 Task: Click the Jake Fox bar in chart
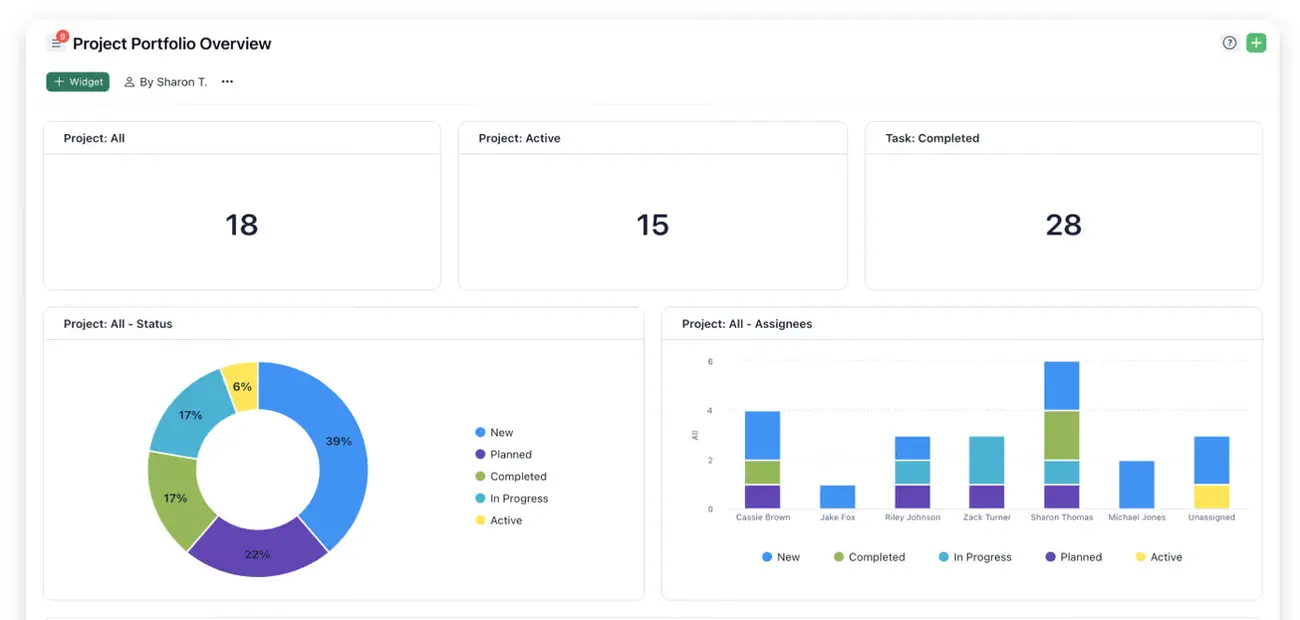point(837,497)
